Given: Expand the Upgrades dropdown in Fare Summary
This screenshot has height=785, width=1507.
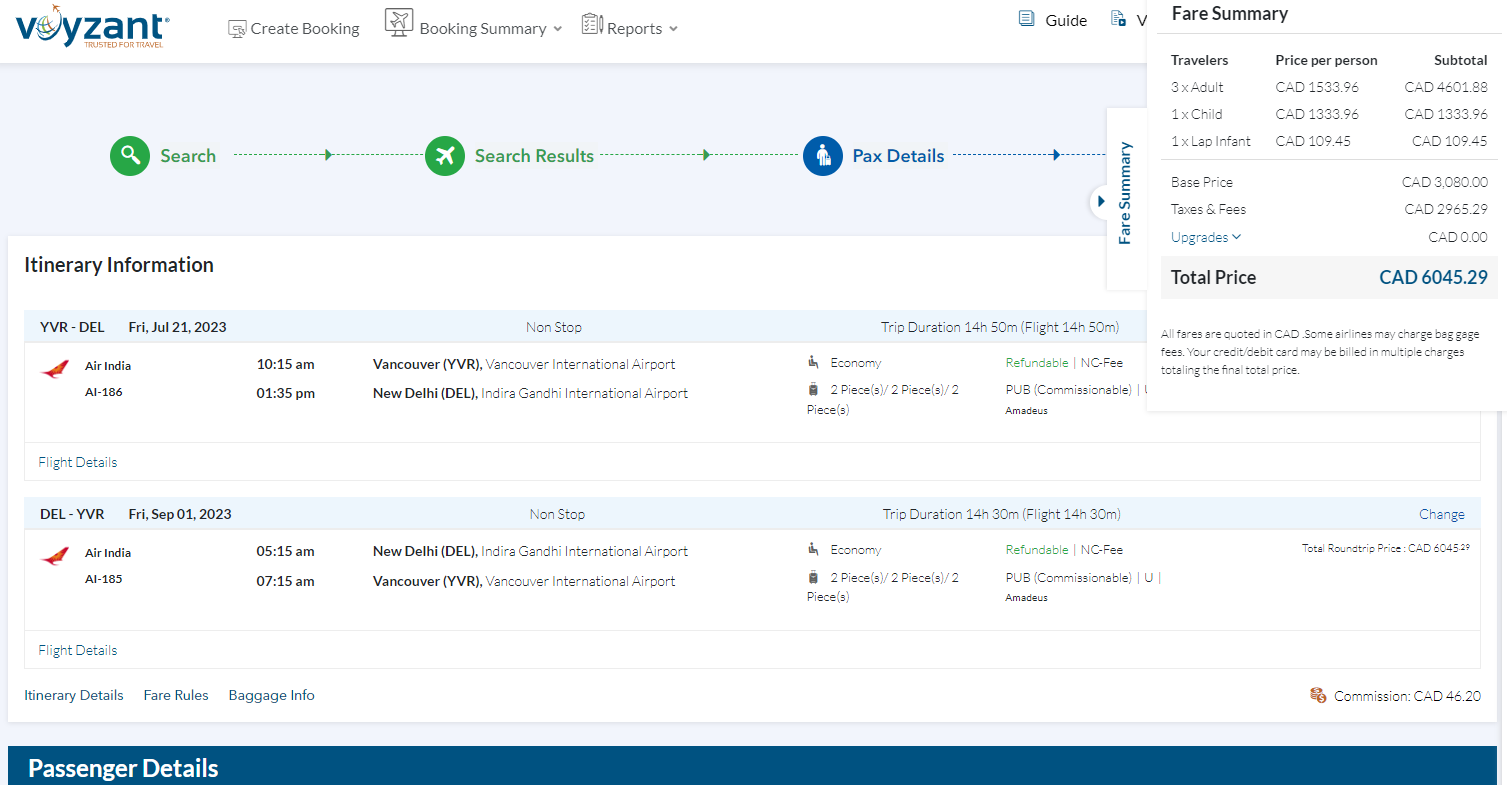Looking at the screenshot, I should coord(1206,237).
